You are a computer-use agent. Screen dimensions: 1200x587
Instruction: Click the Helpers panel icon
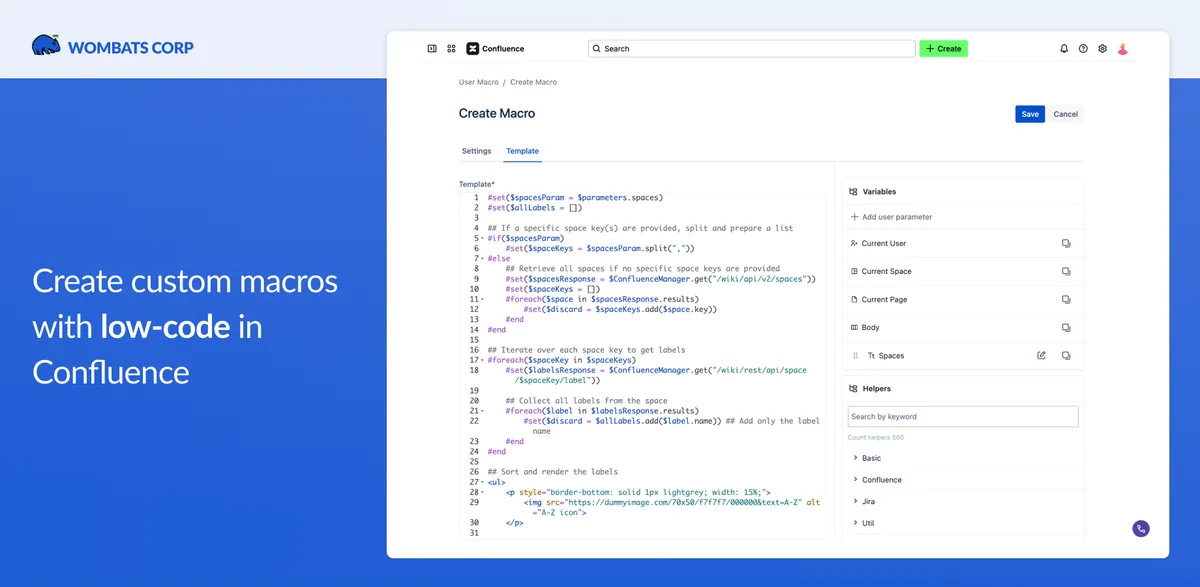point(853,388)
